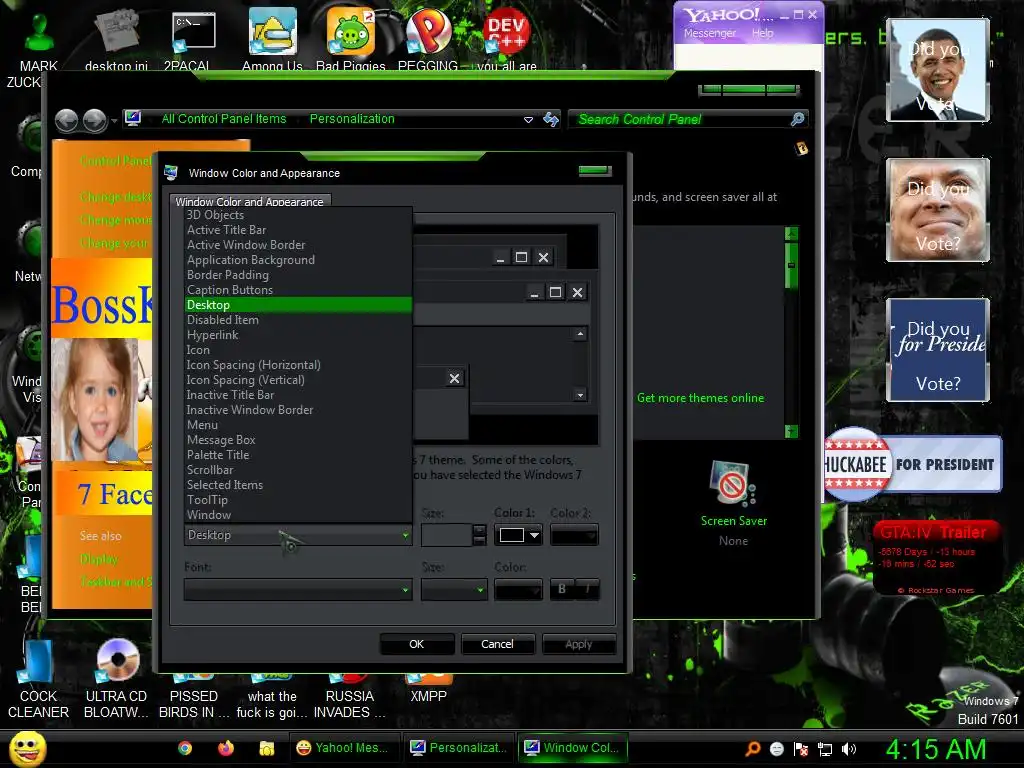Click the item Size spinner arrows
The image size is (1024, 768).
click(x=479, y=536)
